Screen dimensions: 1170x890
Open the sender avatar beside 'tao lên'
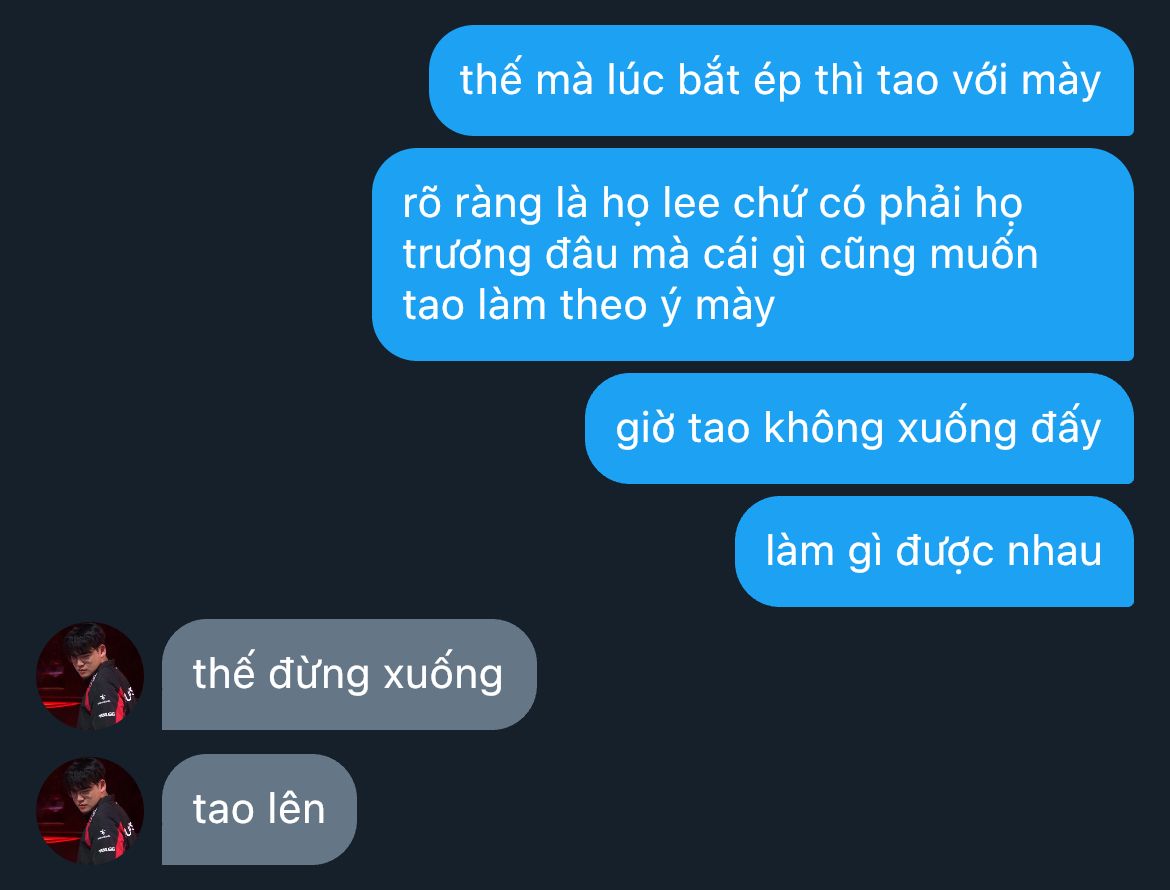click(90, 810)
